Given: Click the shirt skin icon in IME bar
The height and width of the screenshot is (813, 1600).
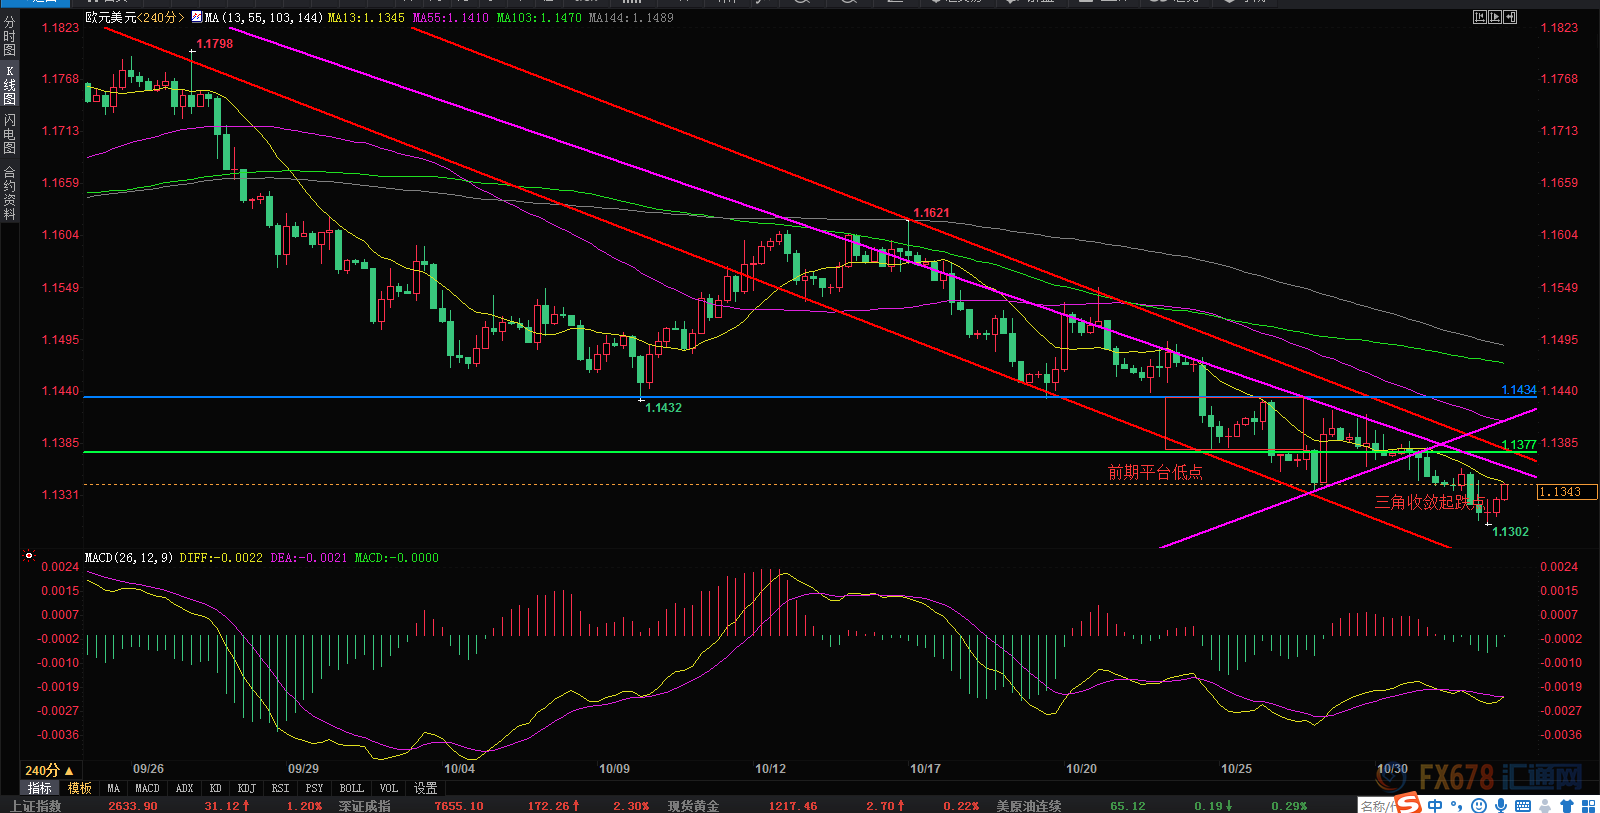Looking at the screenshot, I should tap(1566, 806).
